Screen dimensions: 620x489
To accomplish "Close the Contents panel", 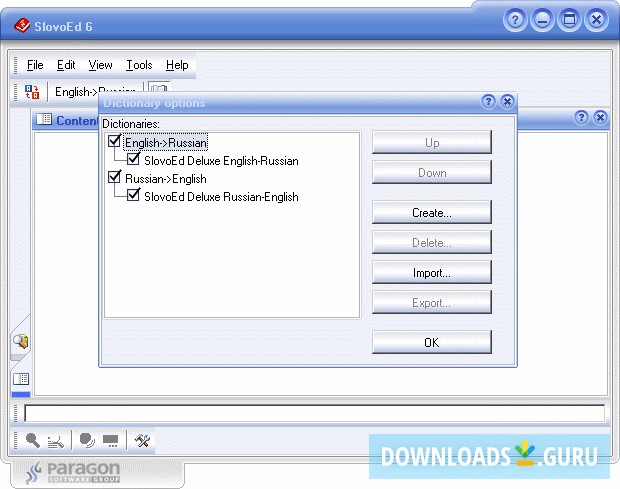I will pyautogui.click(x=600, y=117).
